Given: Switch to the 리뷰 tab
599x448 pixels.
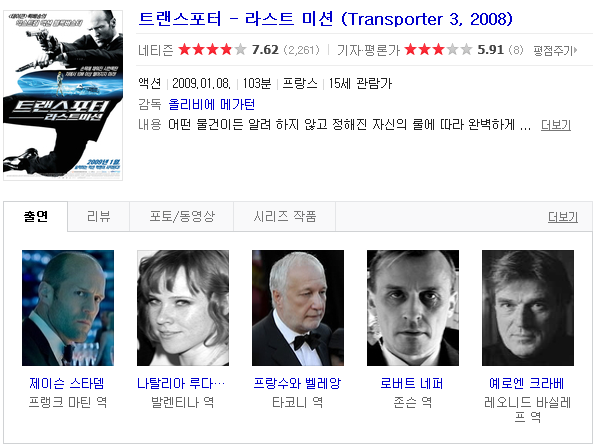Looking at the screenshot, I should coord(99,217).
